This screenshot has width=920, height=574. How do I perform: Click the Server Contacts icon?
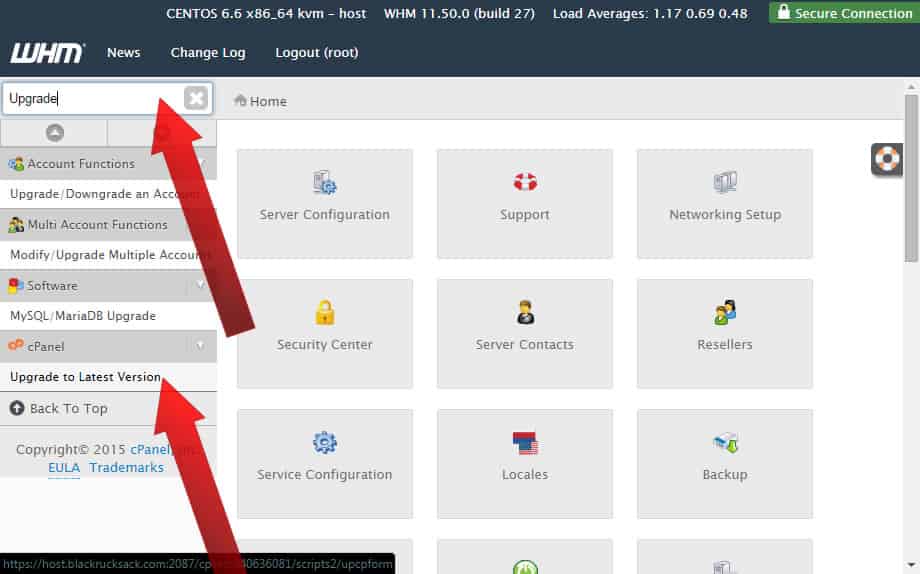[525, 313]
